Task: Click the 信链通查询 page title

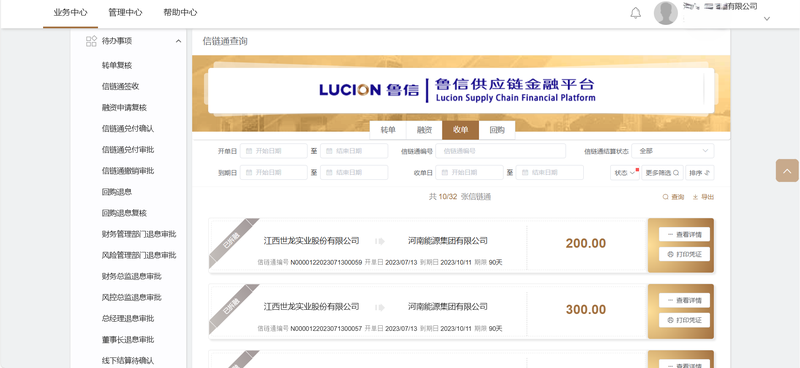Action: (x=225, y=41)
